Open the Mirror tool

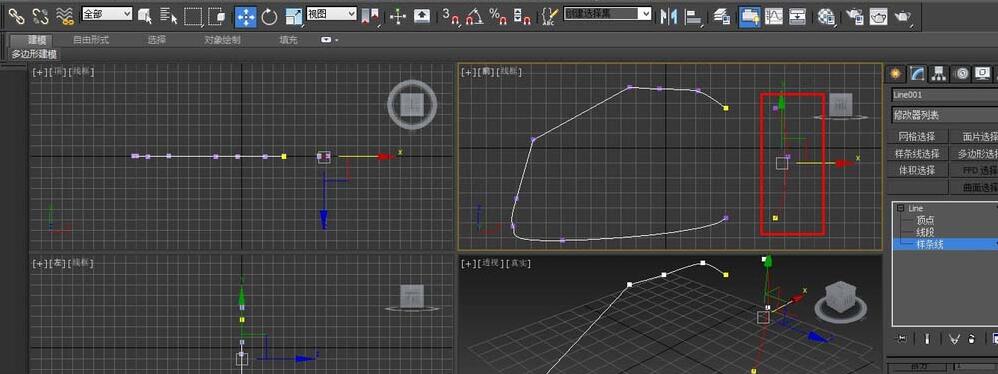click(x=668, y=17)
